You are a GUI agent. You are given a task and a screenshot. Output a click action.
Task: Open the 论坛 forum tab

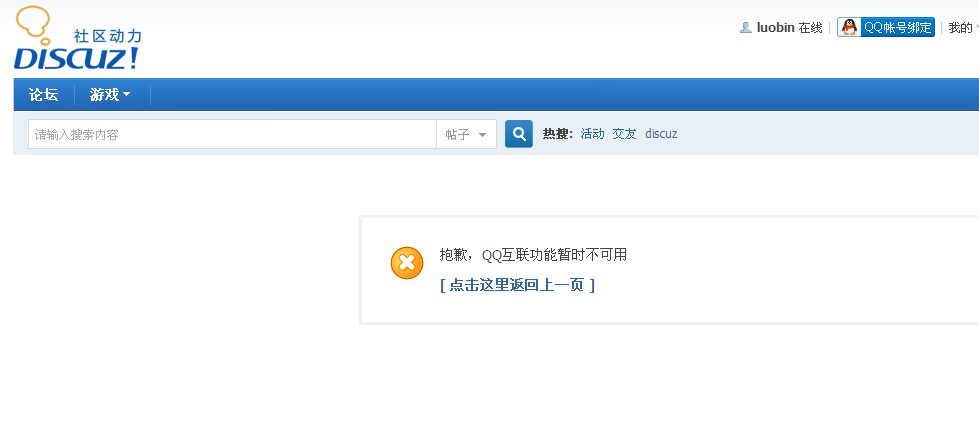[x=44, y=95]
